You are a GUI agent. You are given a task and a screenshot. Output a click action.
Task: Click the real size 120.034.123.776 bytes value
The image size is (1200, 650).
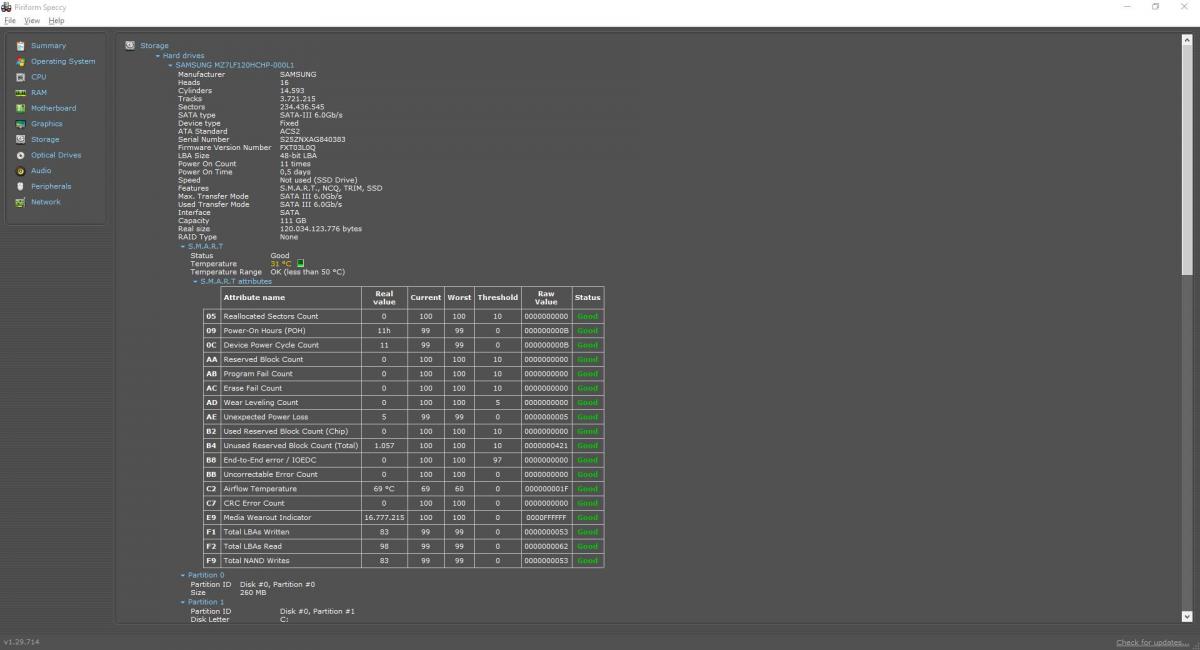coord(321,229)
